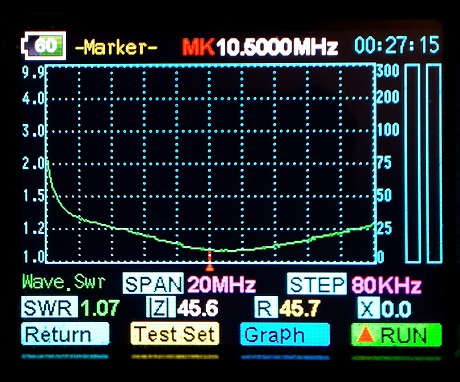Select the red marker triangle under the graph
Image resolution: width=460 pixels, height=382 pixels.
coord(210,267)
